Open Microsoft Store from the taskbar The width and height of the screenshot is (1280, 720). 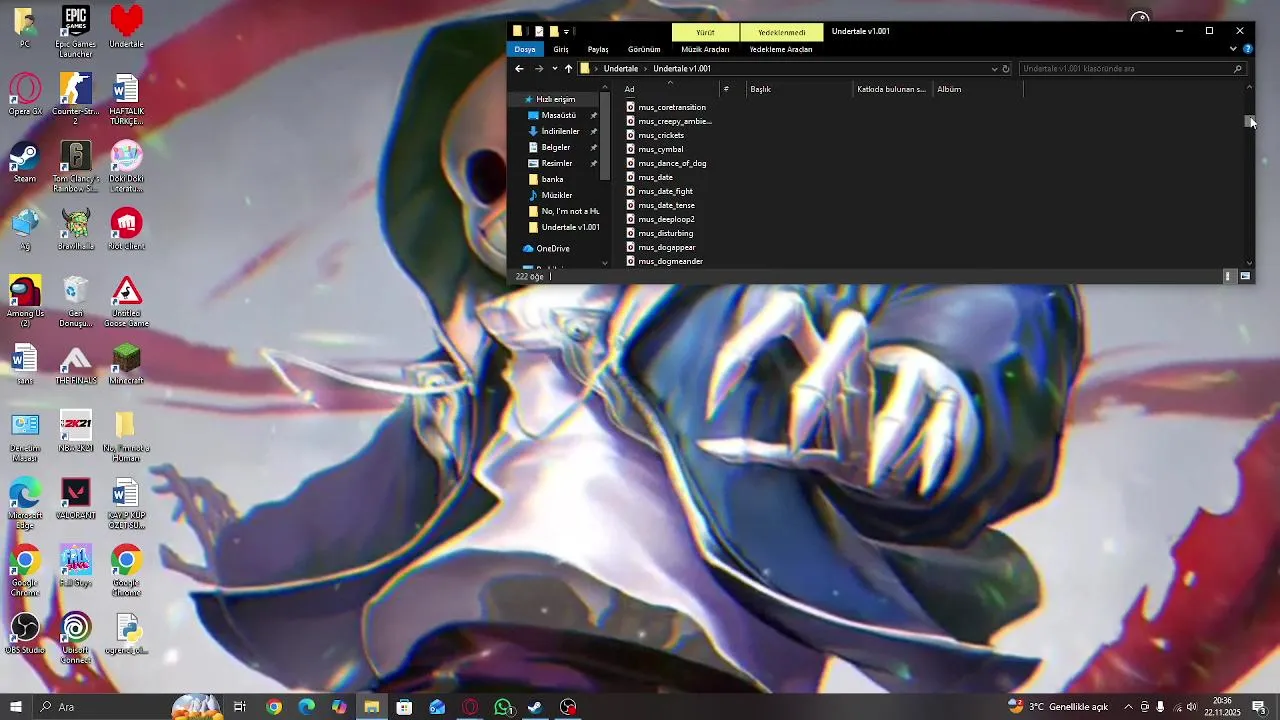click(x=404, y=707)
